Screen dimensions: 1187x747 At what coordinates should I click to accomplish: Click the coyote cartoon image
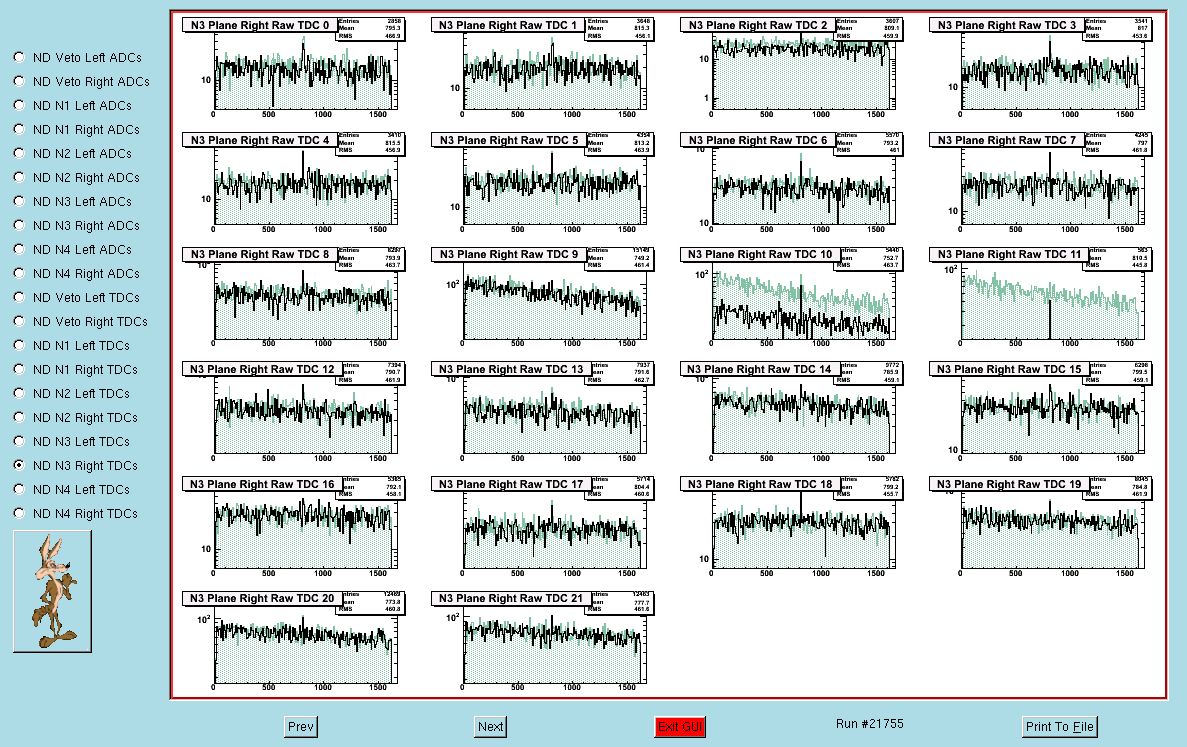click(52, 591)
